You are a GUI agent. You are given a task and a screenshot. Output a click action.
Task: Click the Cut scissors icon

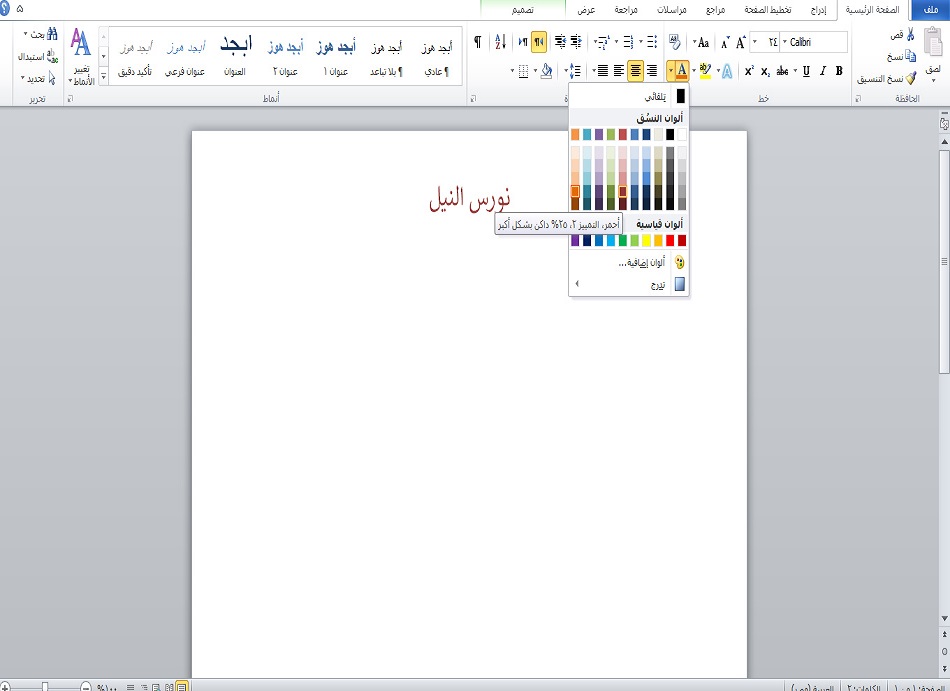tap(910, 35)
